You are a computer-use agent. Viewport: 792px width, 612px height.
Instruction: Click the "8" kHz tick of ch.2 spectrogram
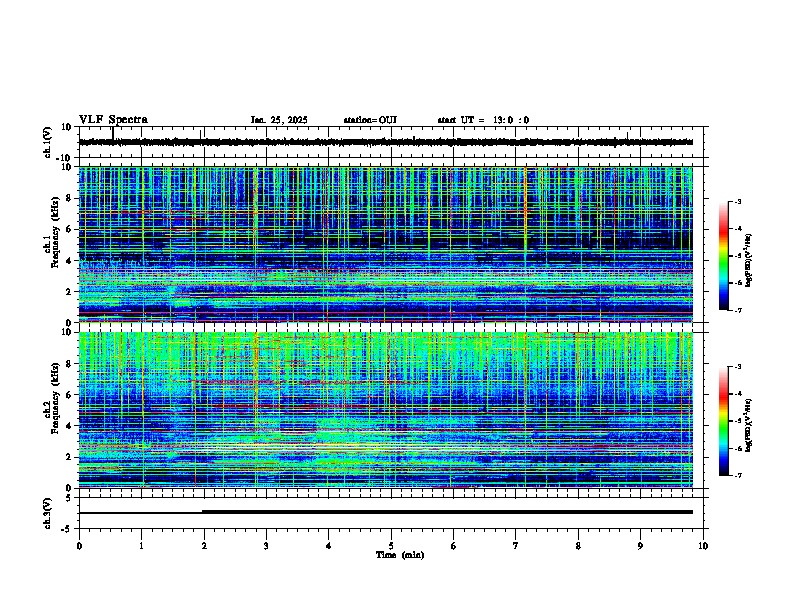pyautogui.click(x=70, y=364)
